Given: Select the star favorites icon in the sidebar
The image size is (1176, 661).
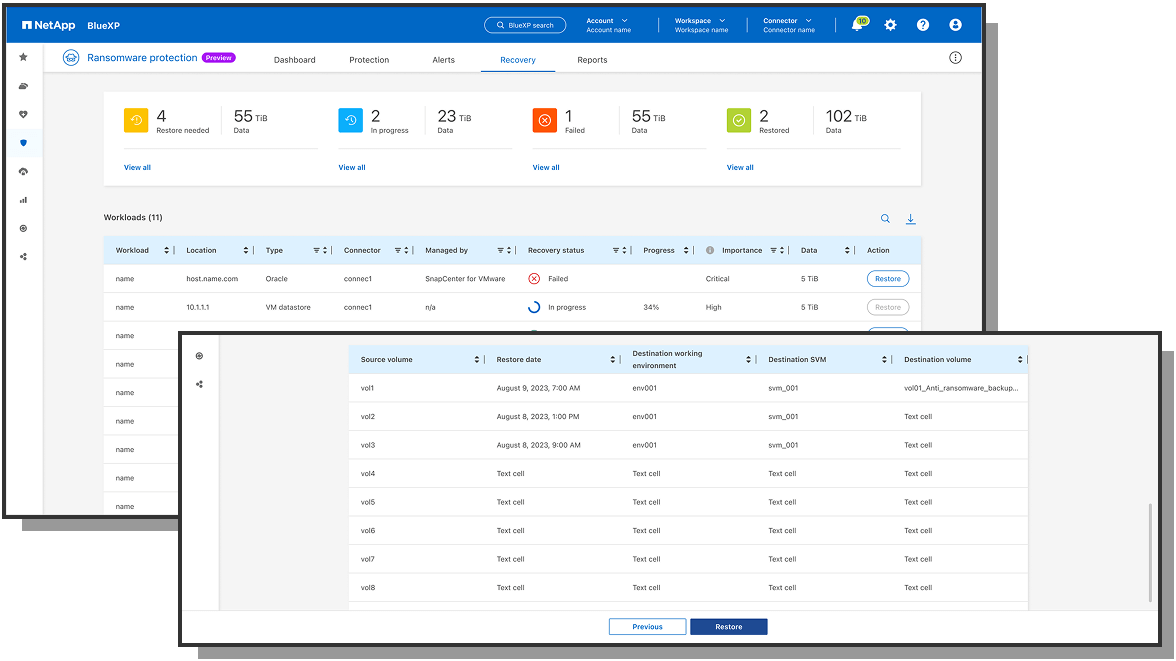Looking at the screenshot, I should pos(23,57).
